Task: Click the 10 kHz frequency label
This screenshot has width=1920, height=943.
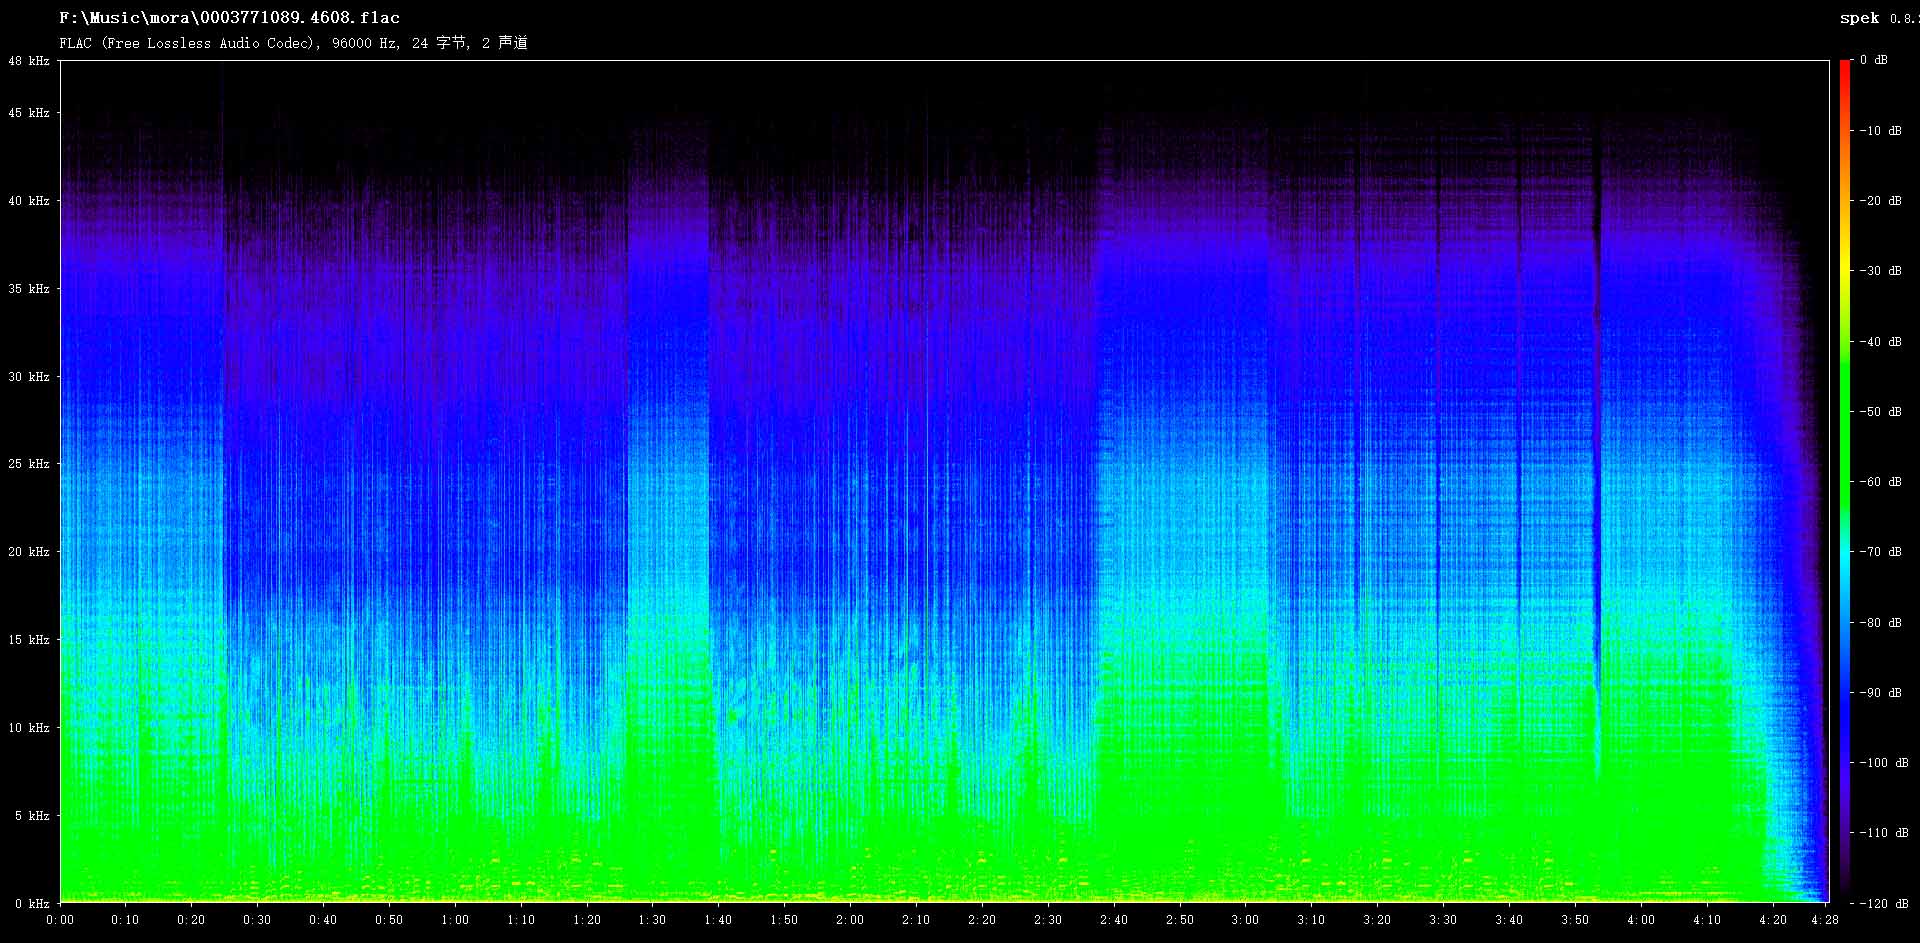Action: click(x=29, y=728)
